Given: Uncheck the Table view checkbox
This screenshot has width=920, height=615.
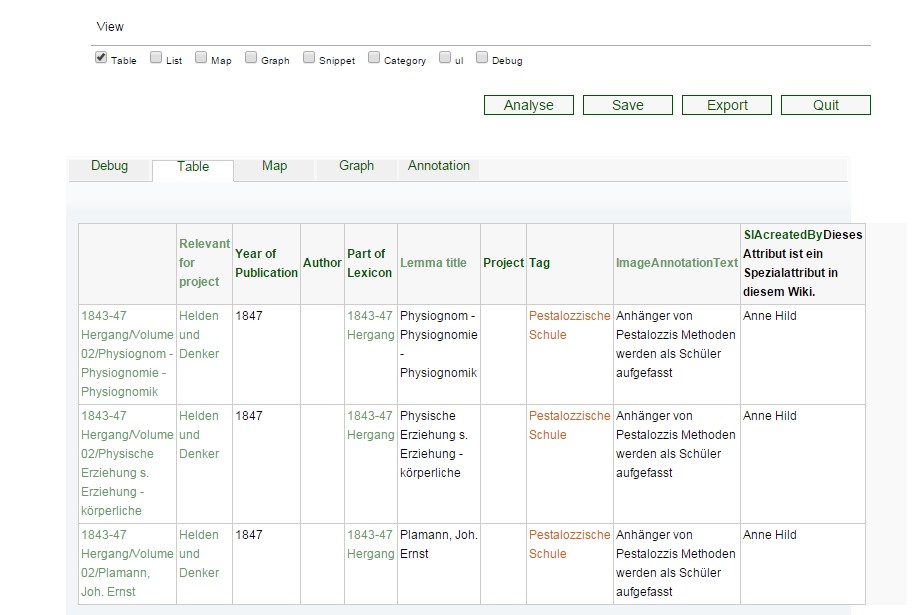Looking at the screenshot, I should click(101, 58).
